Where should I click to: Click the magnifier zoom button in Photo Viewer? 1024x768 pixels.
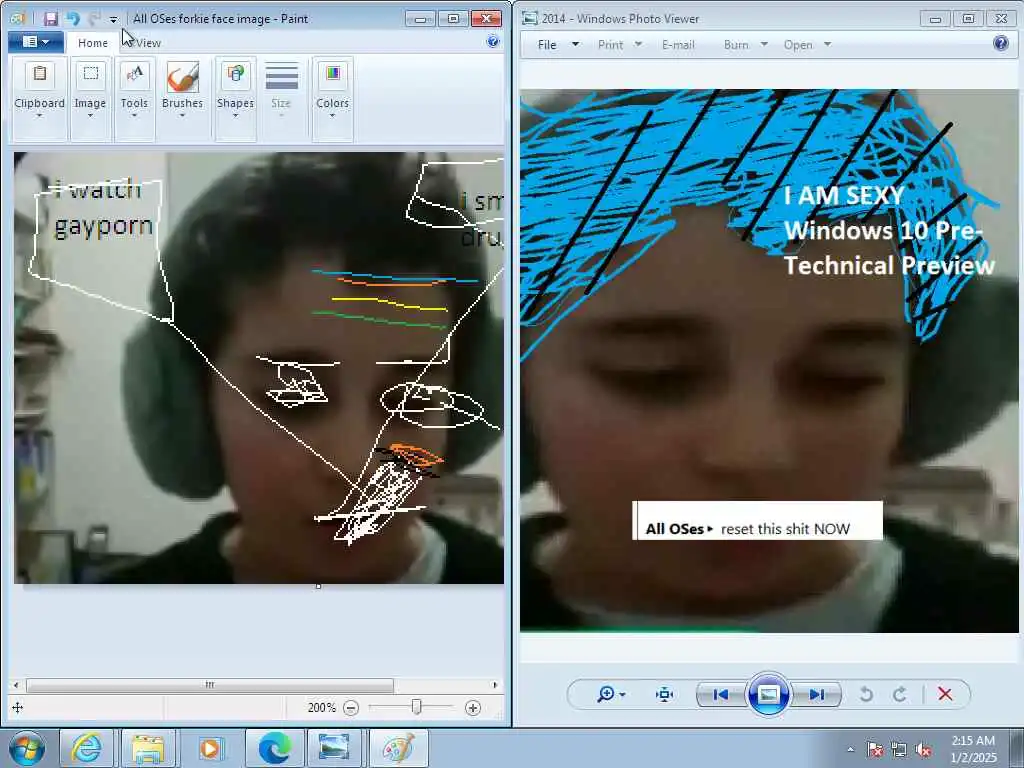(605, 694)
